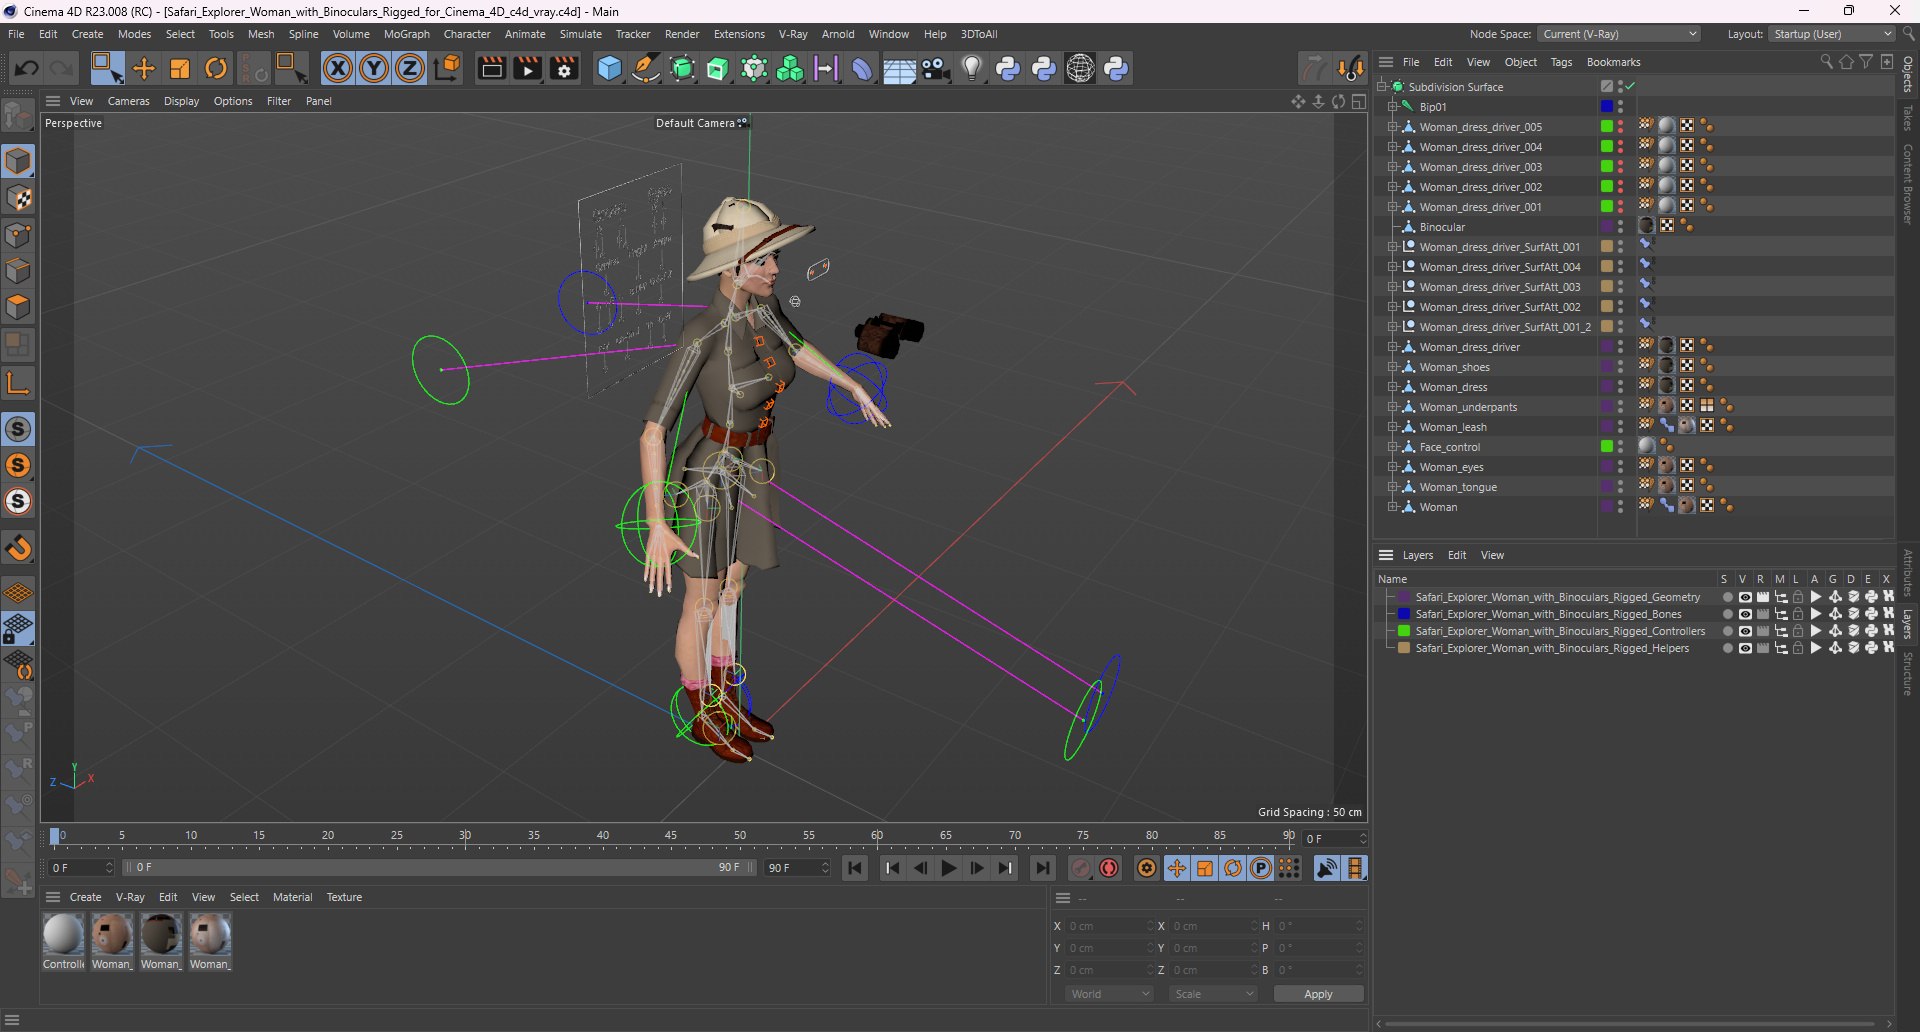1920x1032 pixels.
Task: Click the Floor object icon
Action: pos(899,69)
